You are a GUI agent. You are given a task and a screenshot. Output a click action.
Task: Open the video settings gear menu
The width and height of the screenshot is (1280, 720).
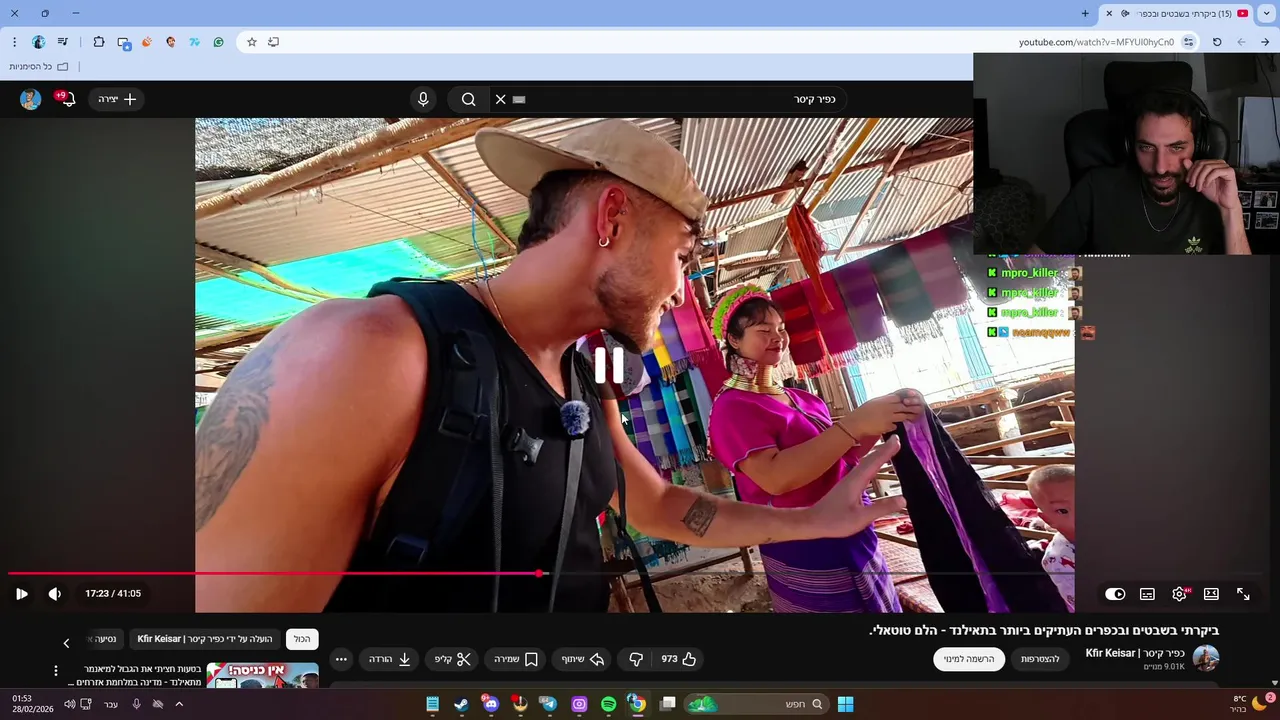point(1180,594)
